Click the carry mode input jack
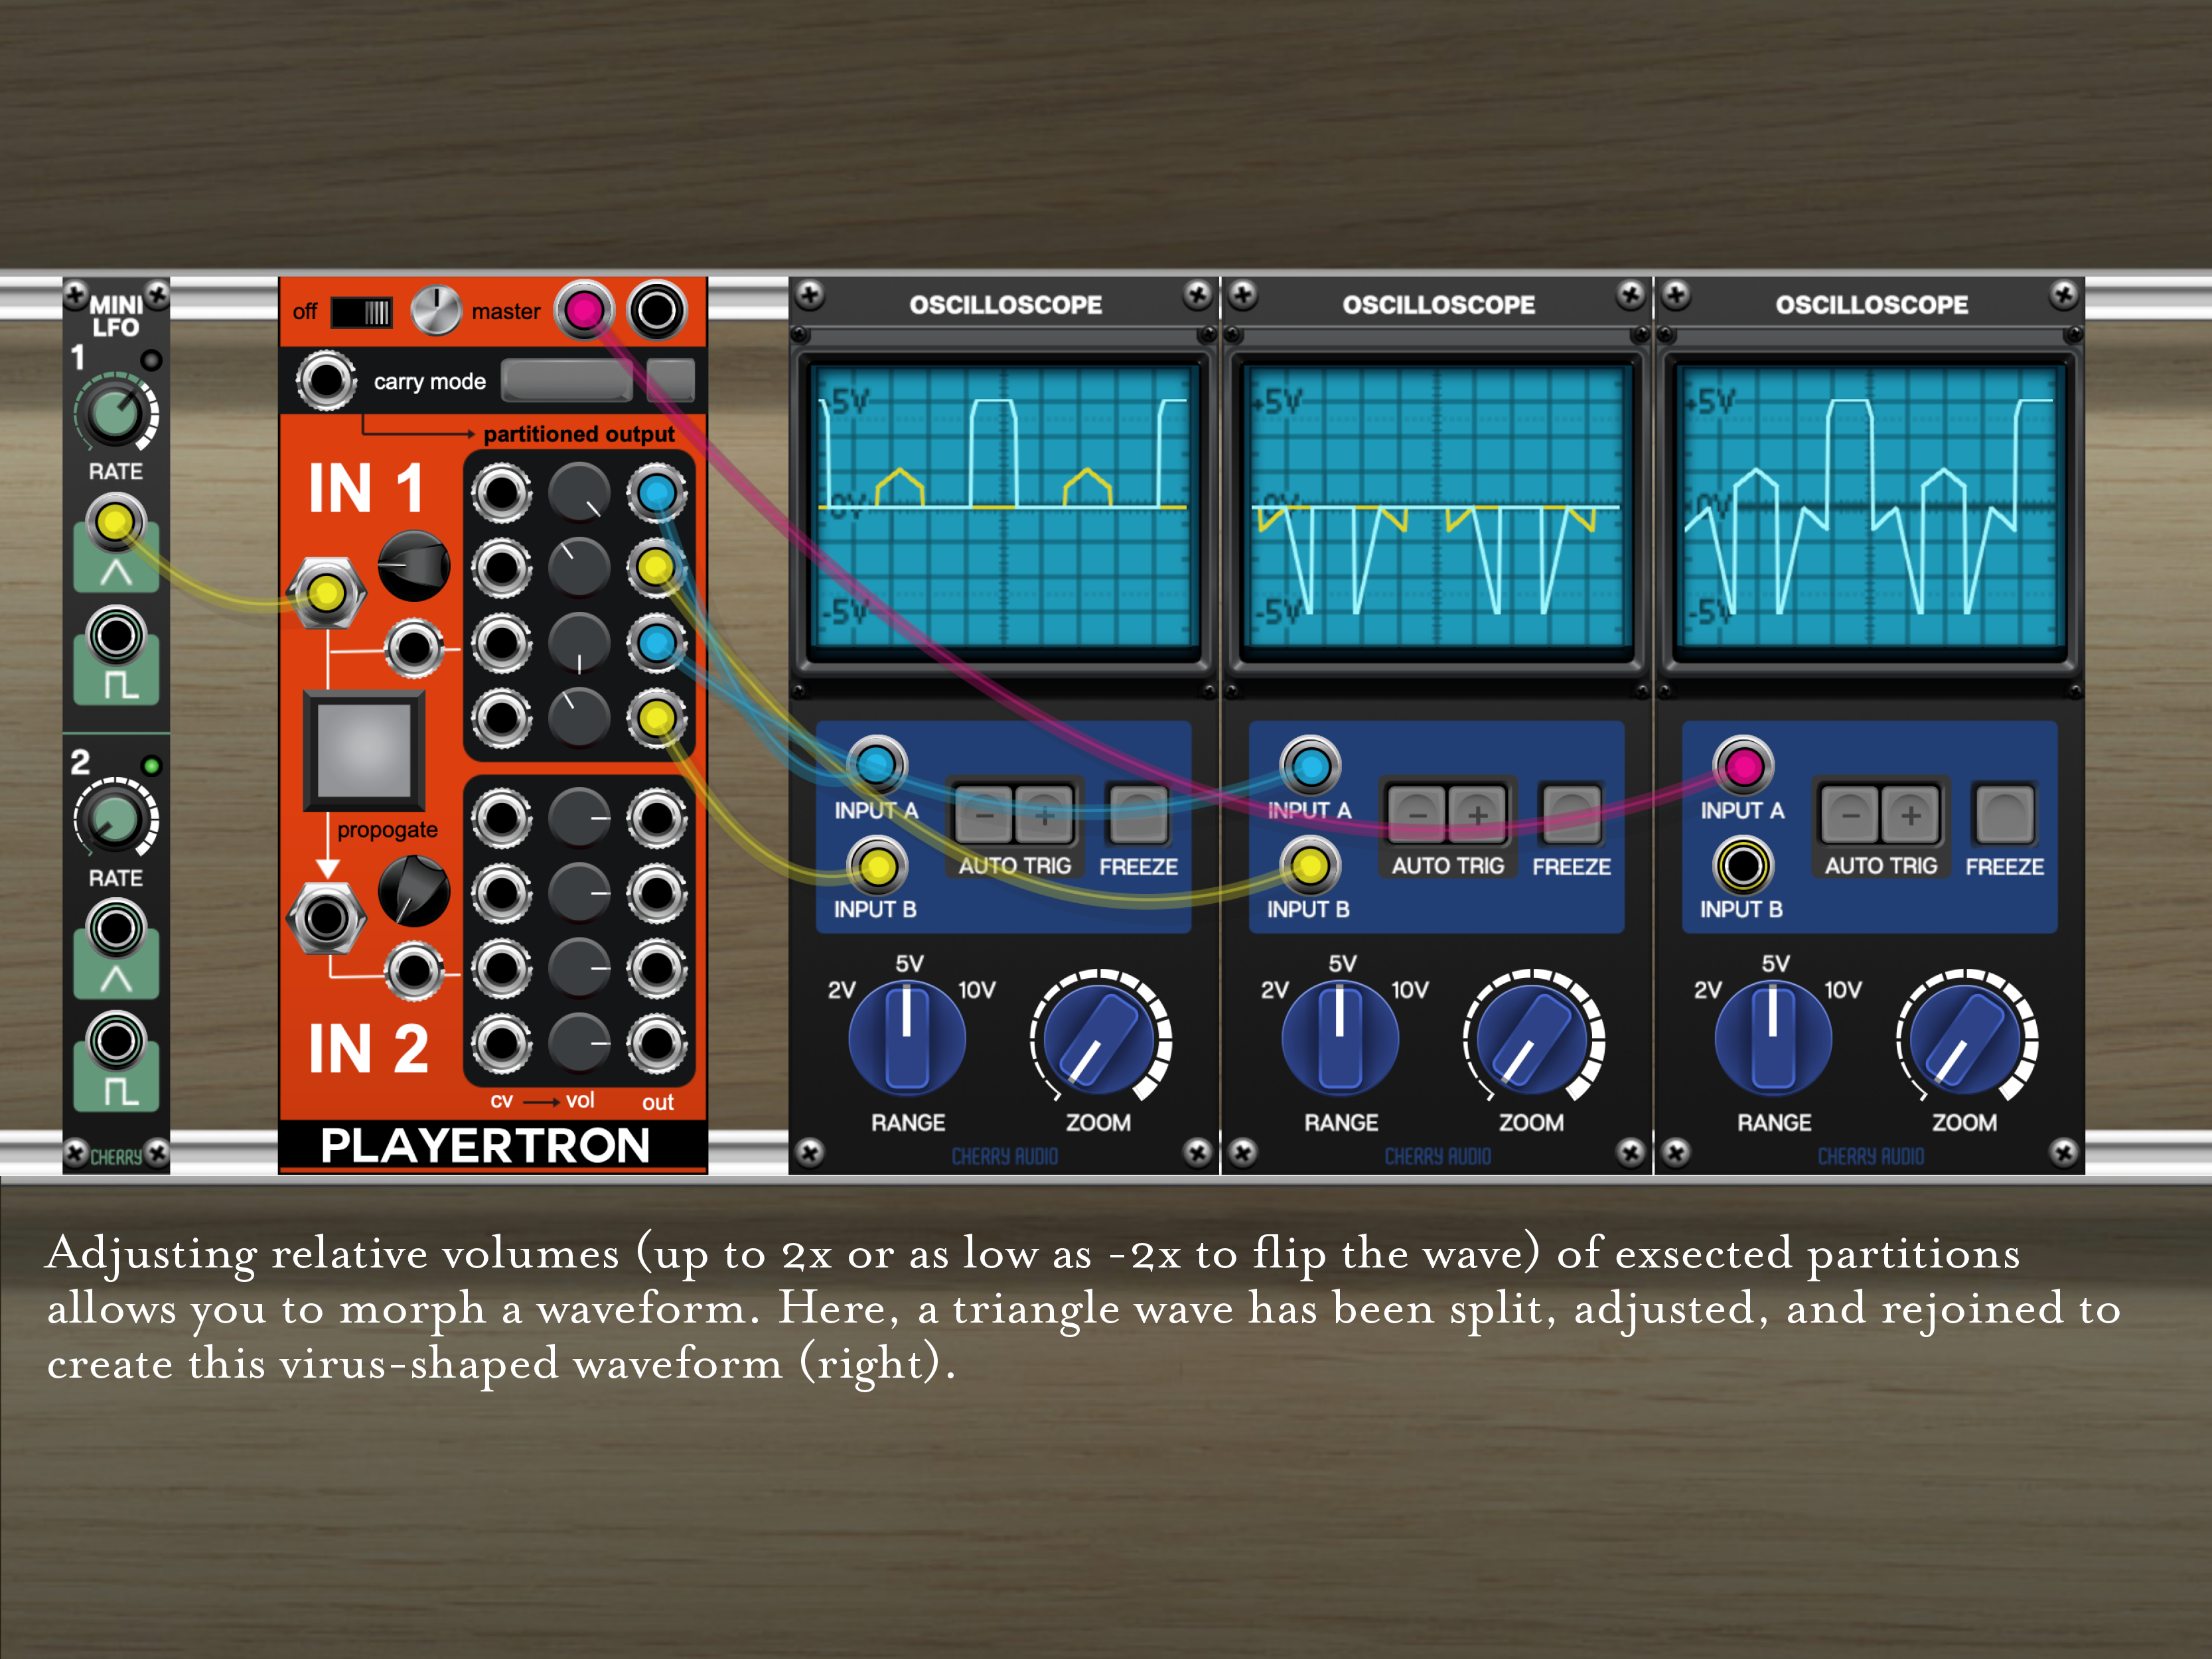The height and width of the screenshot is (1659, 2212). tap(326, 380)
